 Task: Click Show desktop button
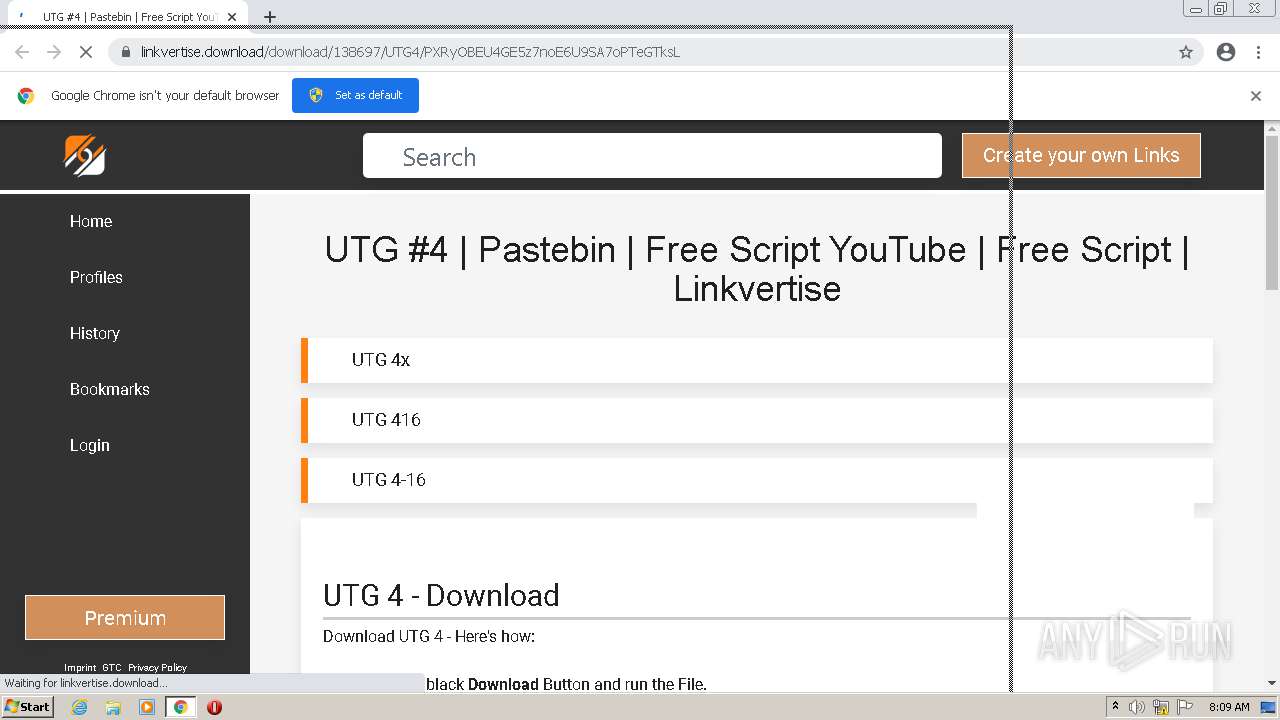click(1269, 707)
